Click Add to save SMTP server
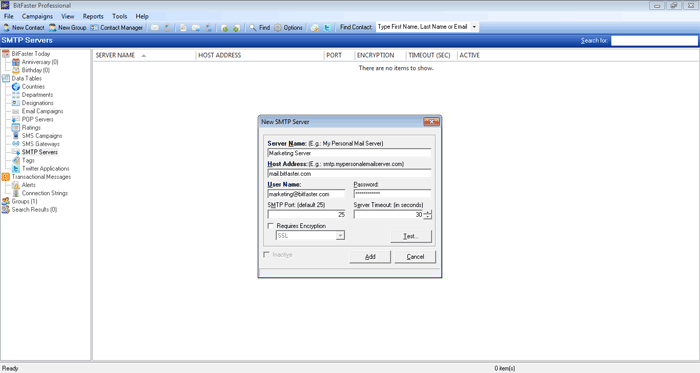The height and width of the screenshot is (373, 700). click(x=370, y=257)
